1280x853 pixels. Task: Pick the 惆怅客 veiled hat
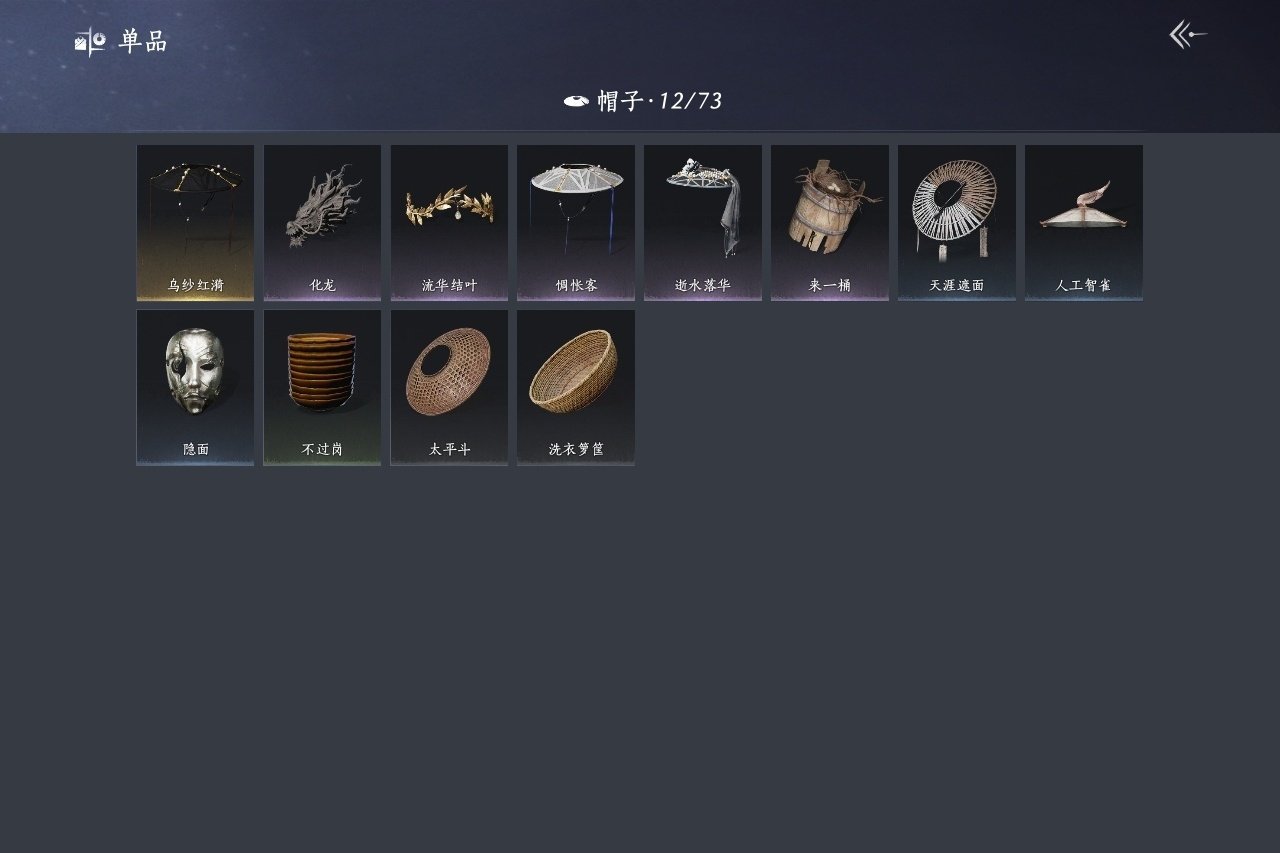576,222
